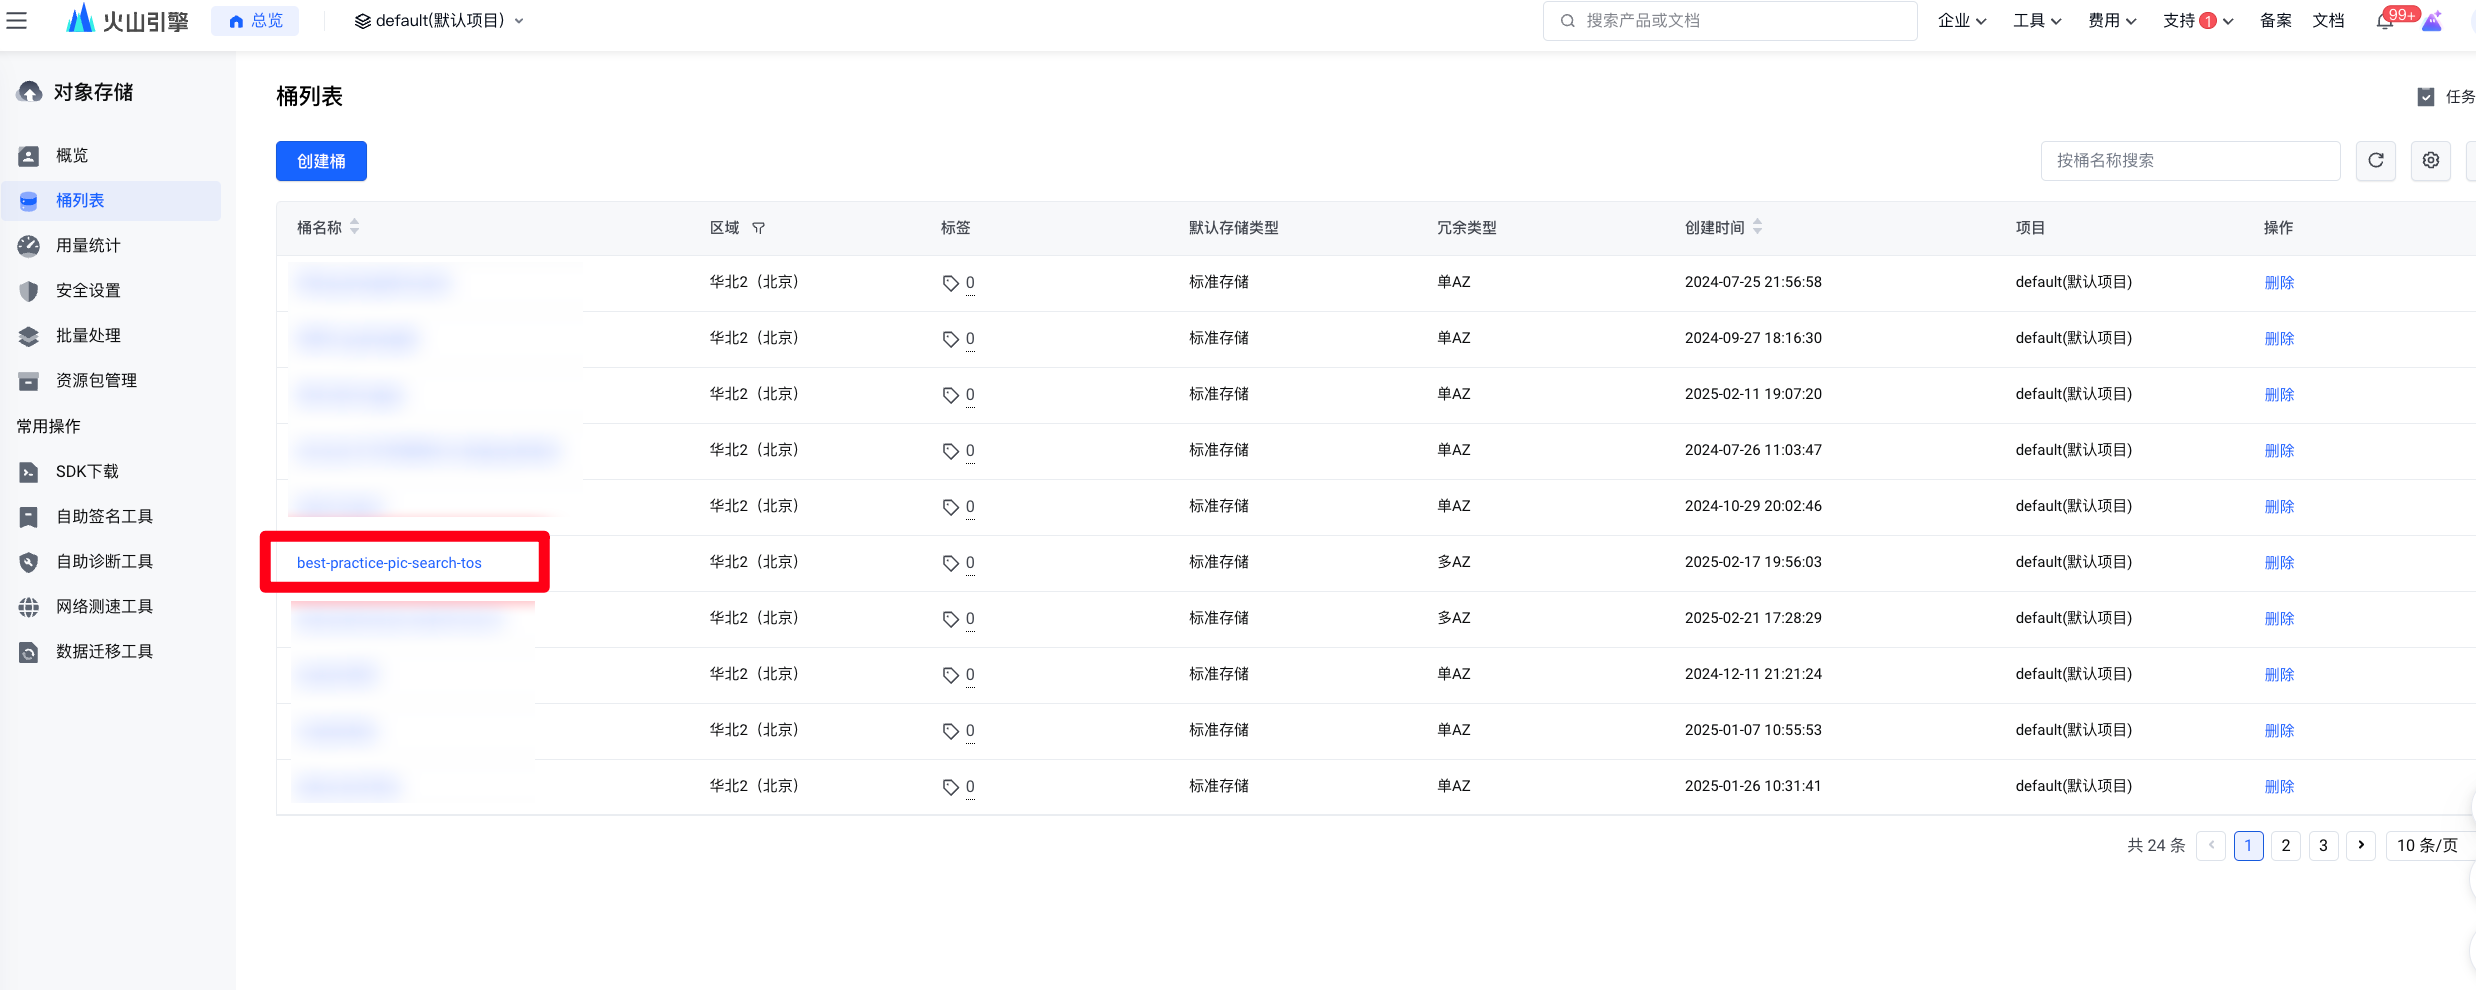Refresh the bucket list
The height and width of the screenshot is (990, 2476).
tap(2376, 160)
